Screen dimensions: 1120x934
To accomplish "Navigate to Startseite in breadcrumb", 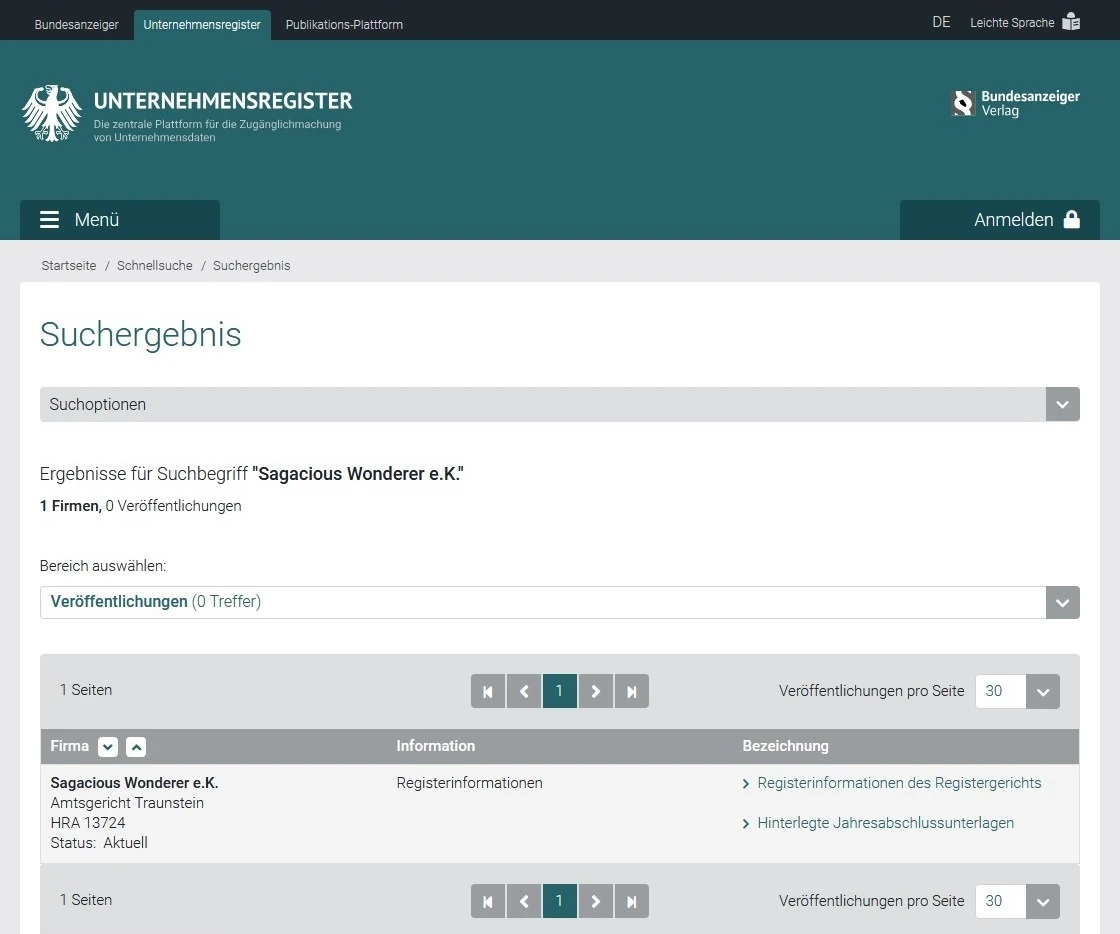I will pyautogui.click(x=69, y=266).
